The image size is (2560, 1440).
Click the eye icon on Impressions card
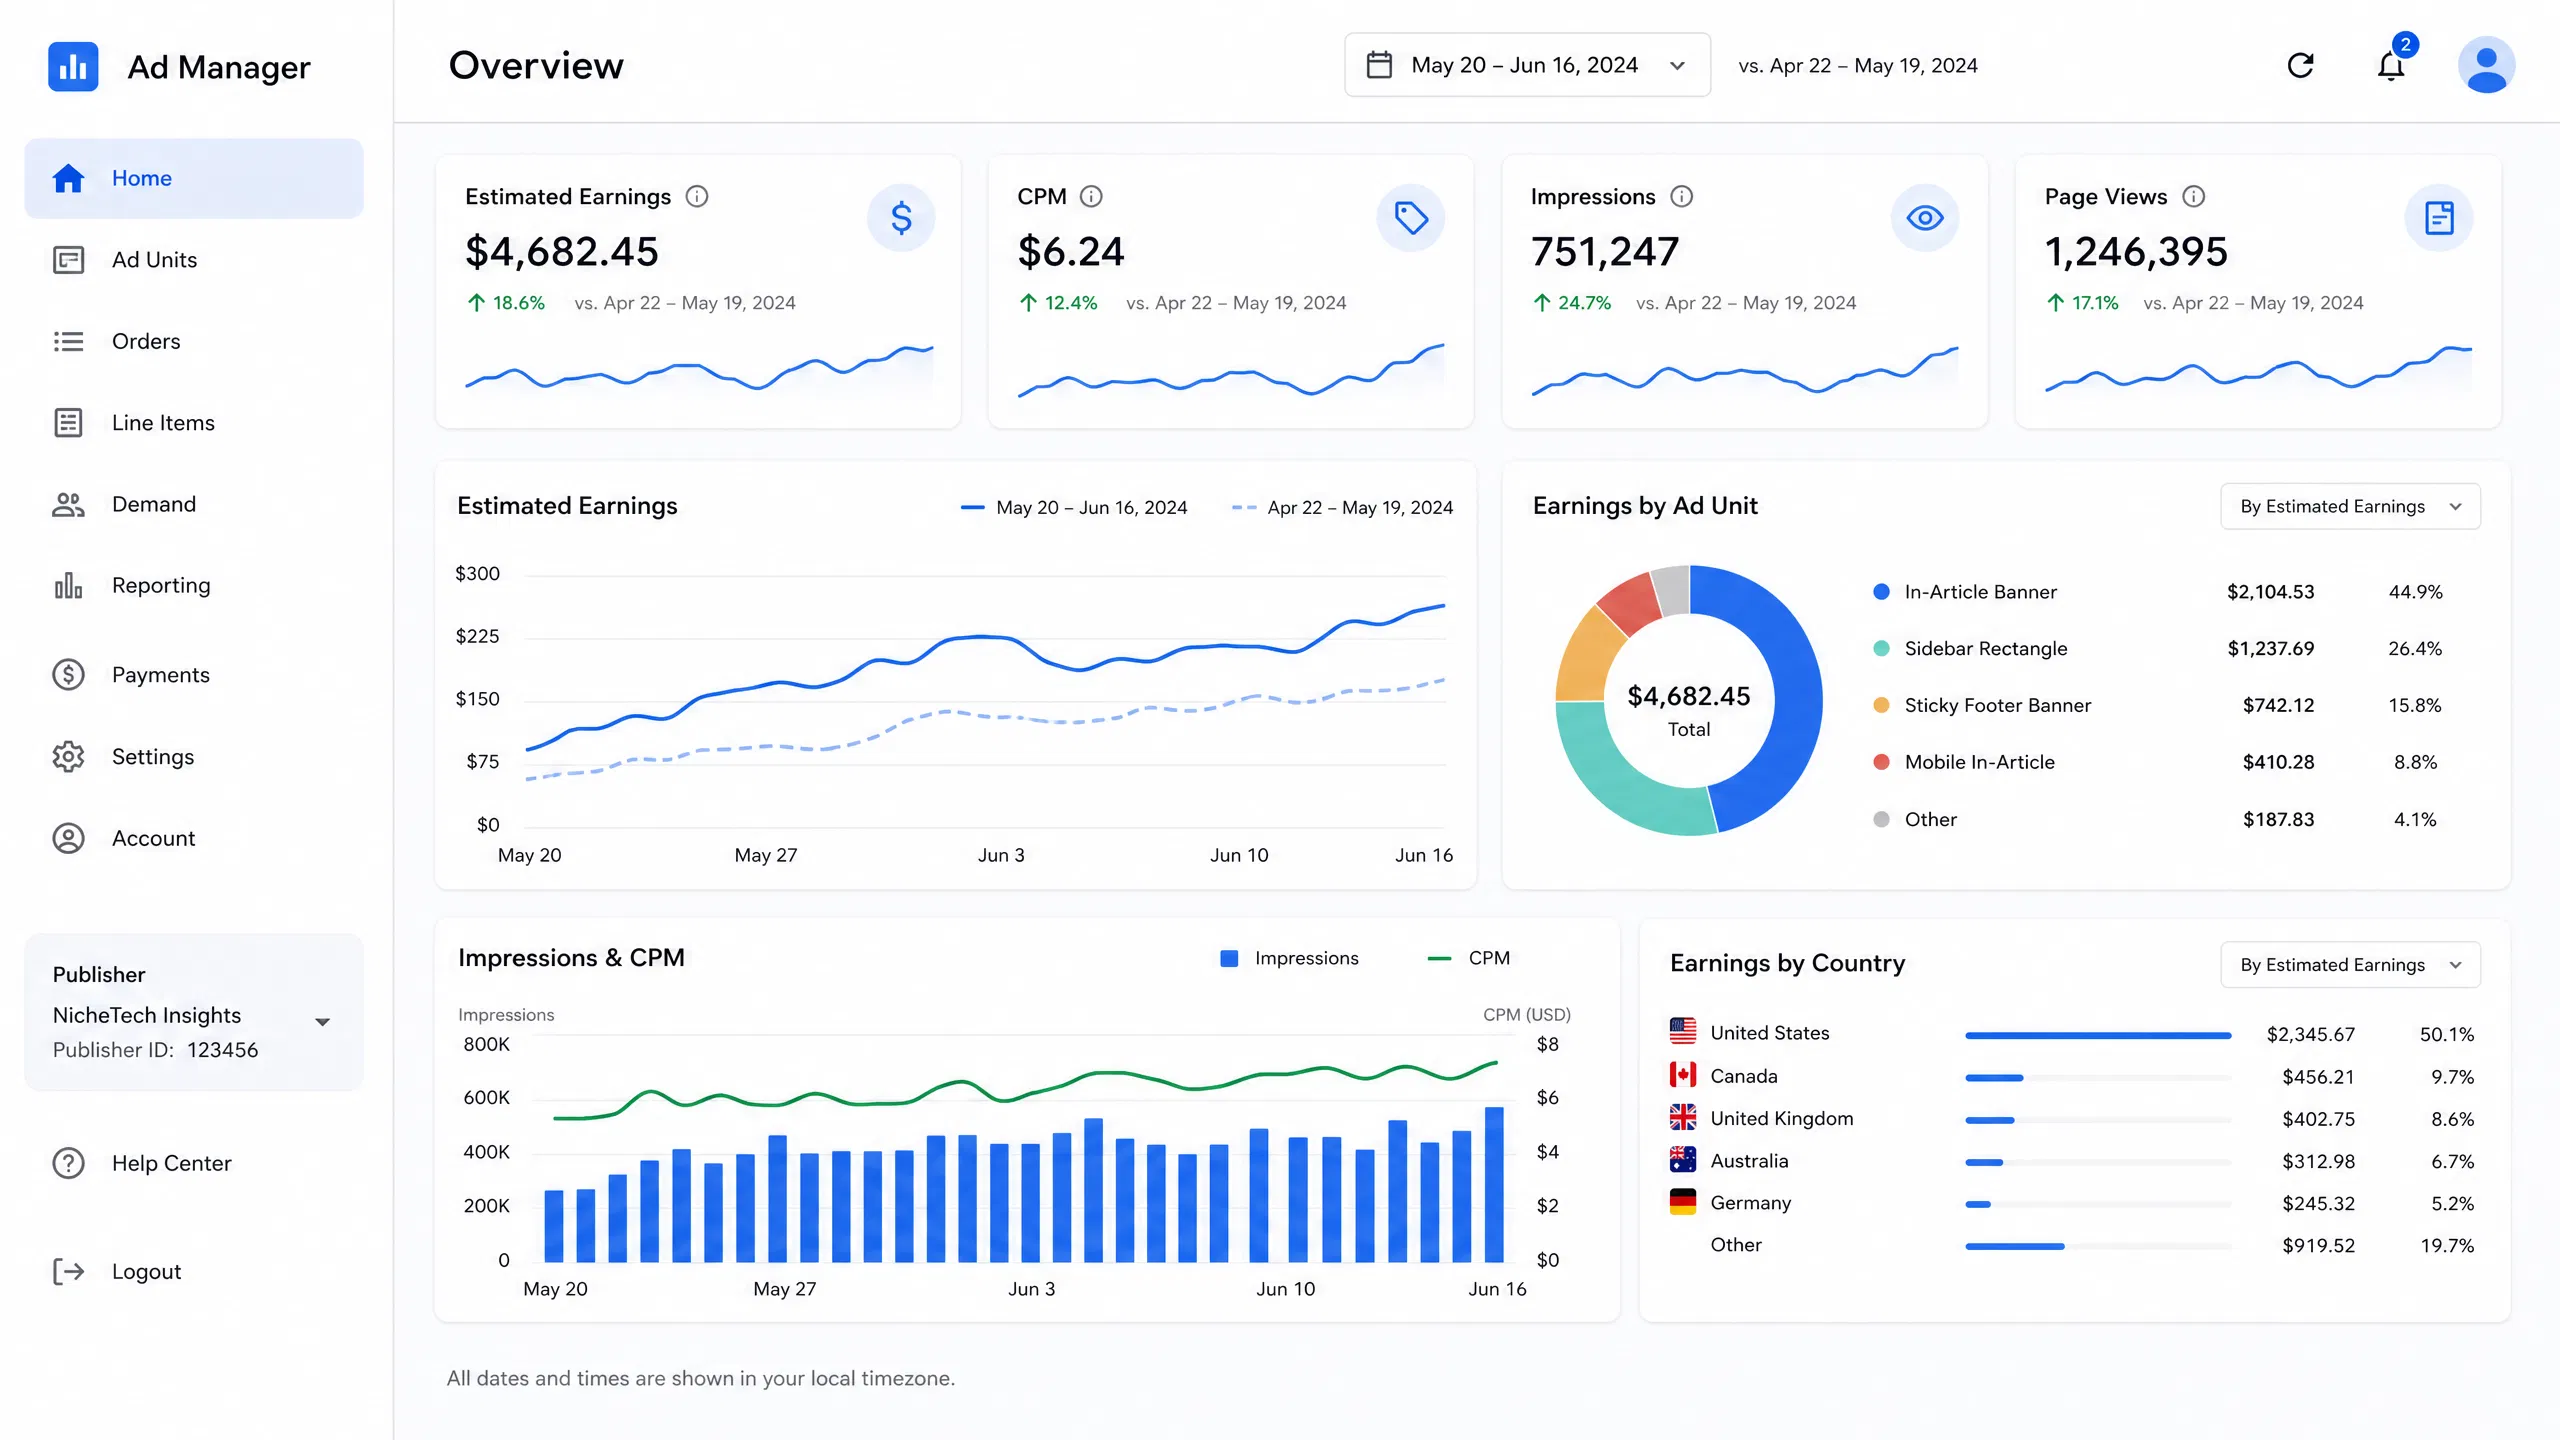pyautogui.click(x=1924, y=218)
